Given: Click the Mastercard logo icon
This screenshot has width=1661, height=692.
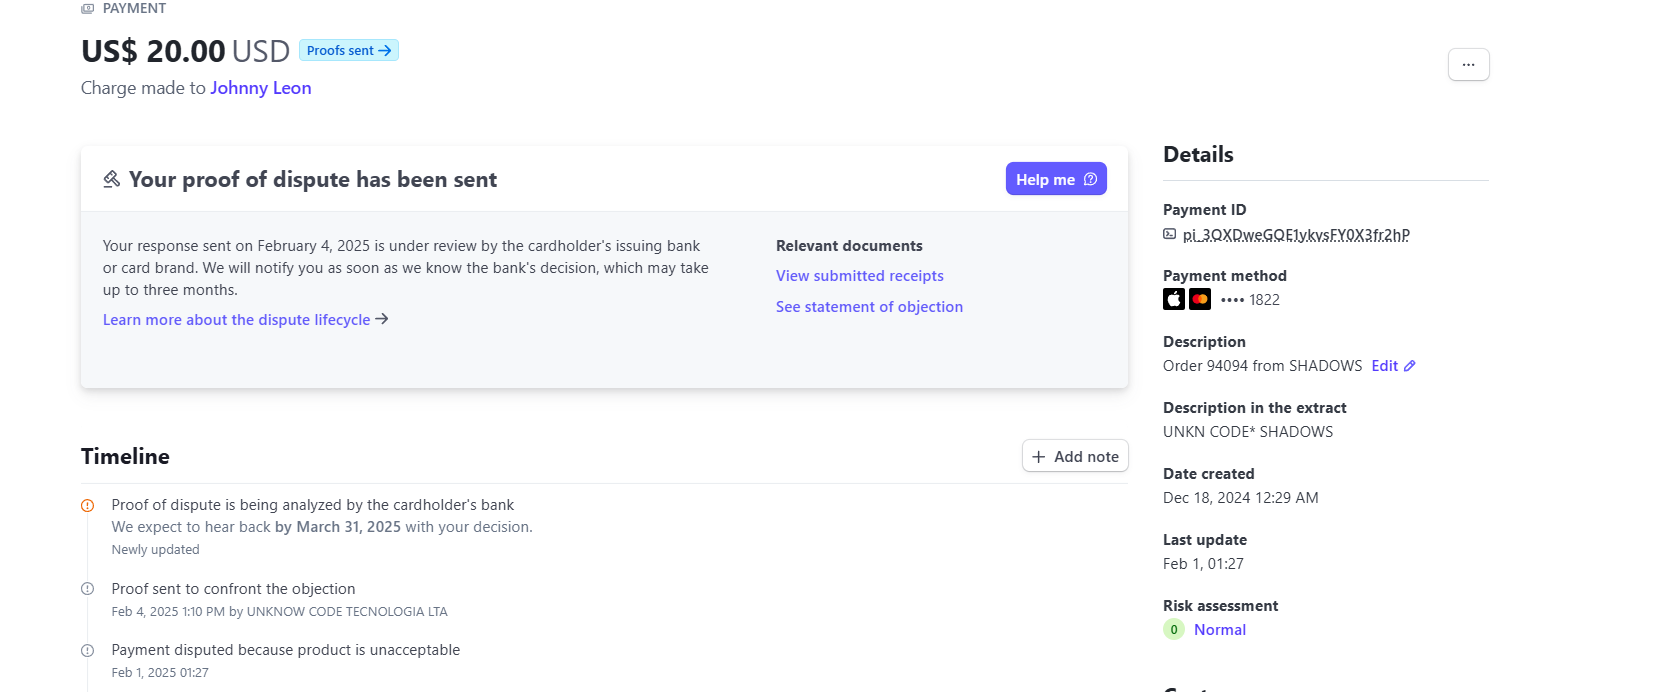Looking at the screenshot, I should click(x=1200, y=299).
